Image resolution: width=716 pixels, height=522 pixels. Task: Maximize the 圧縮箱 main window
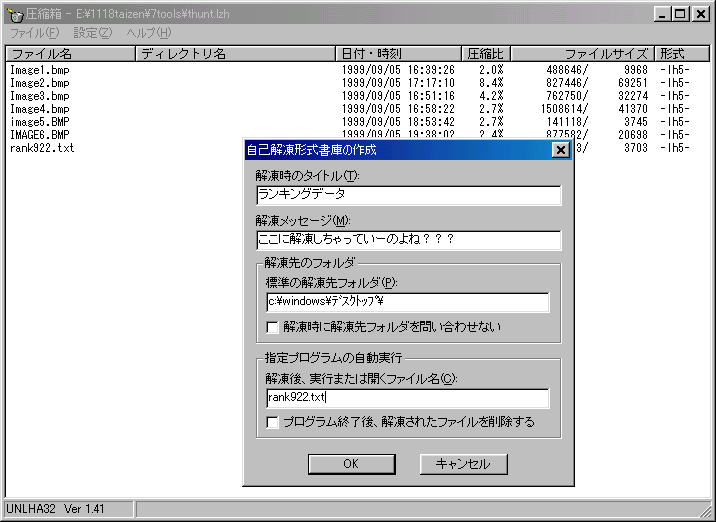(681, 14)
